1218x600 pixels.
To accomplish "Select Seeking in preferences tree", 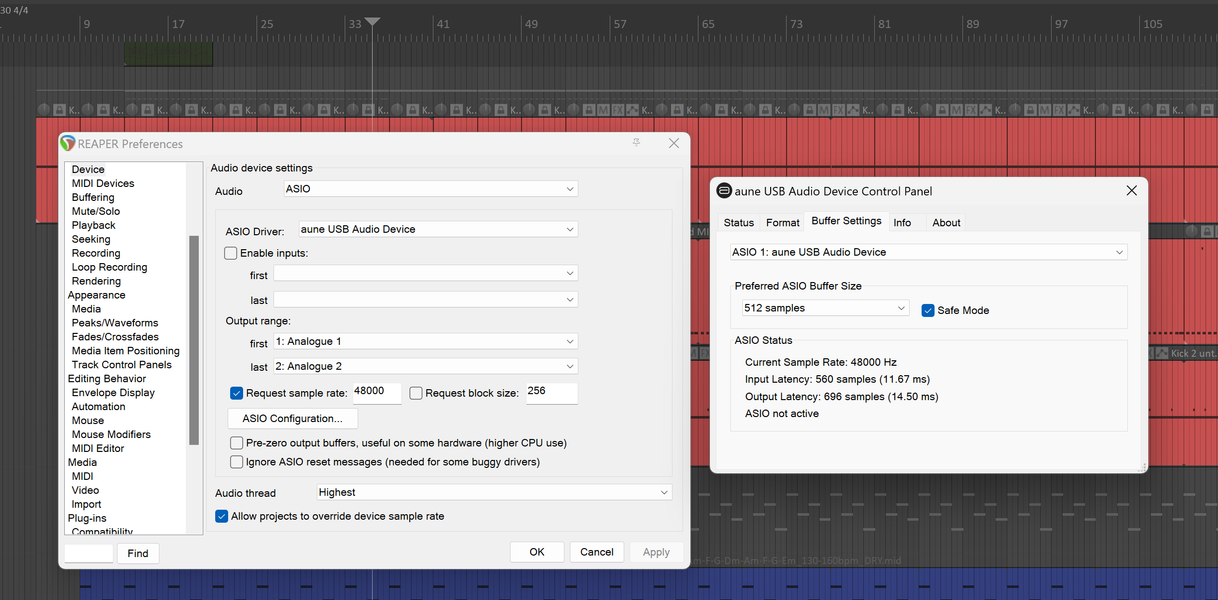I will pyautogui.click(x=91, y=240).
